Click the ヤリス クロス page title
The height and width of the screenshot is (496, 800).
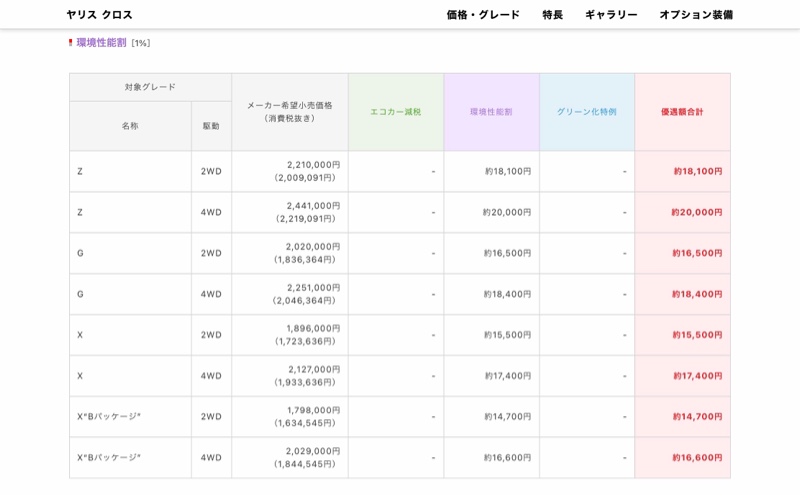(99, 15)
